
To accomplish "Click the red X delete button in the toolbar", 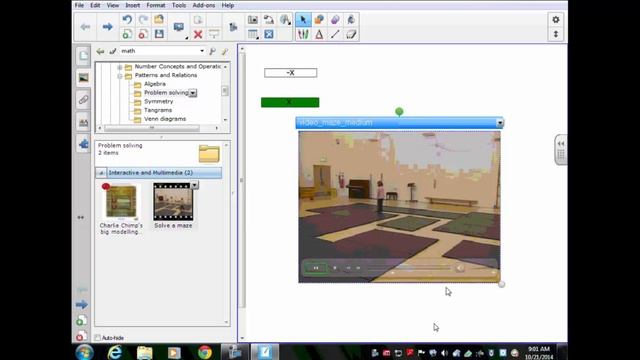I will (x=198, y=34).
